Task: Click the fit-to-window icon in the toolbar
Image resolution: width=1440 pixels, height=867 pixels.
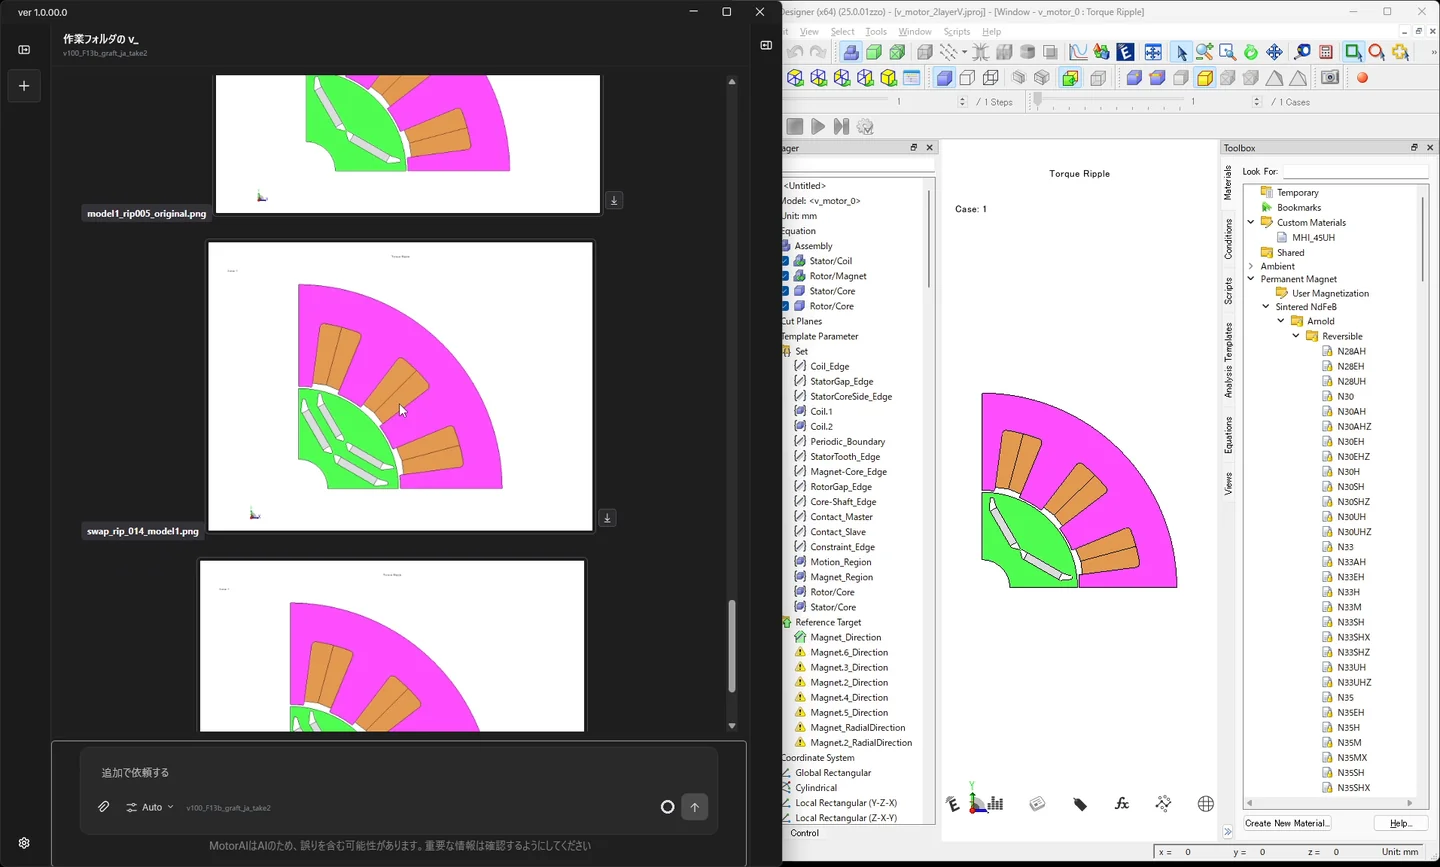Action: 1153,52
